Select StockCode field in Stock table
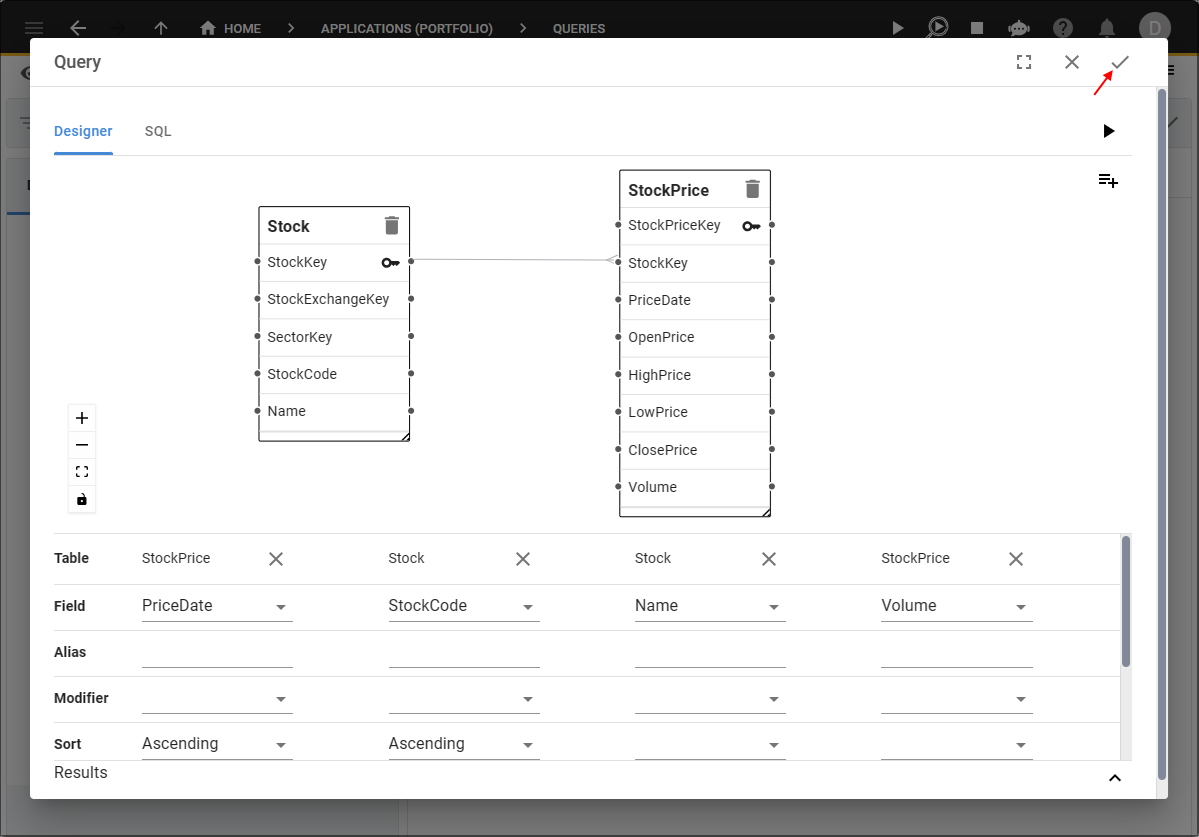 click(334, 375)
